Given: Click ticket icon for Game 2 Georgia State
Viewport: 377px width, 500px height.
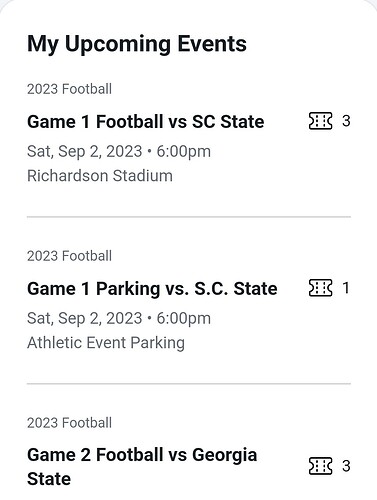Looking at the screenshot, I should [x=320, y=466].
